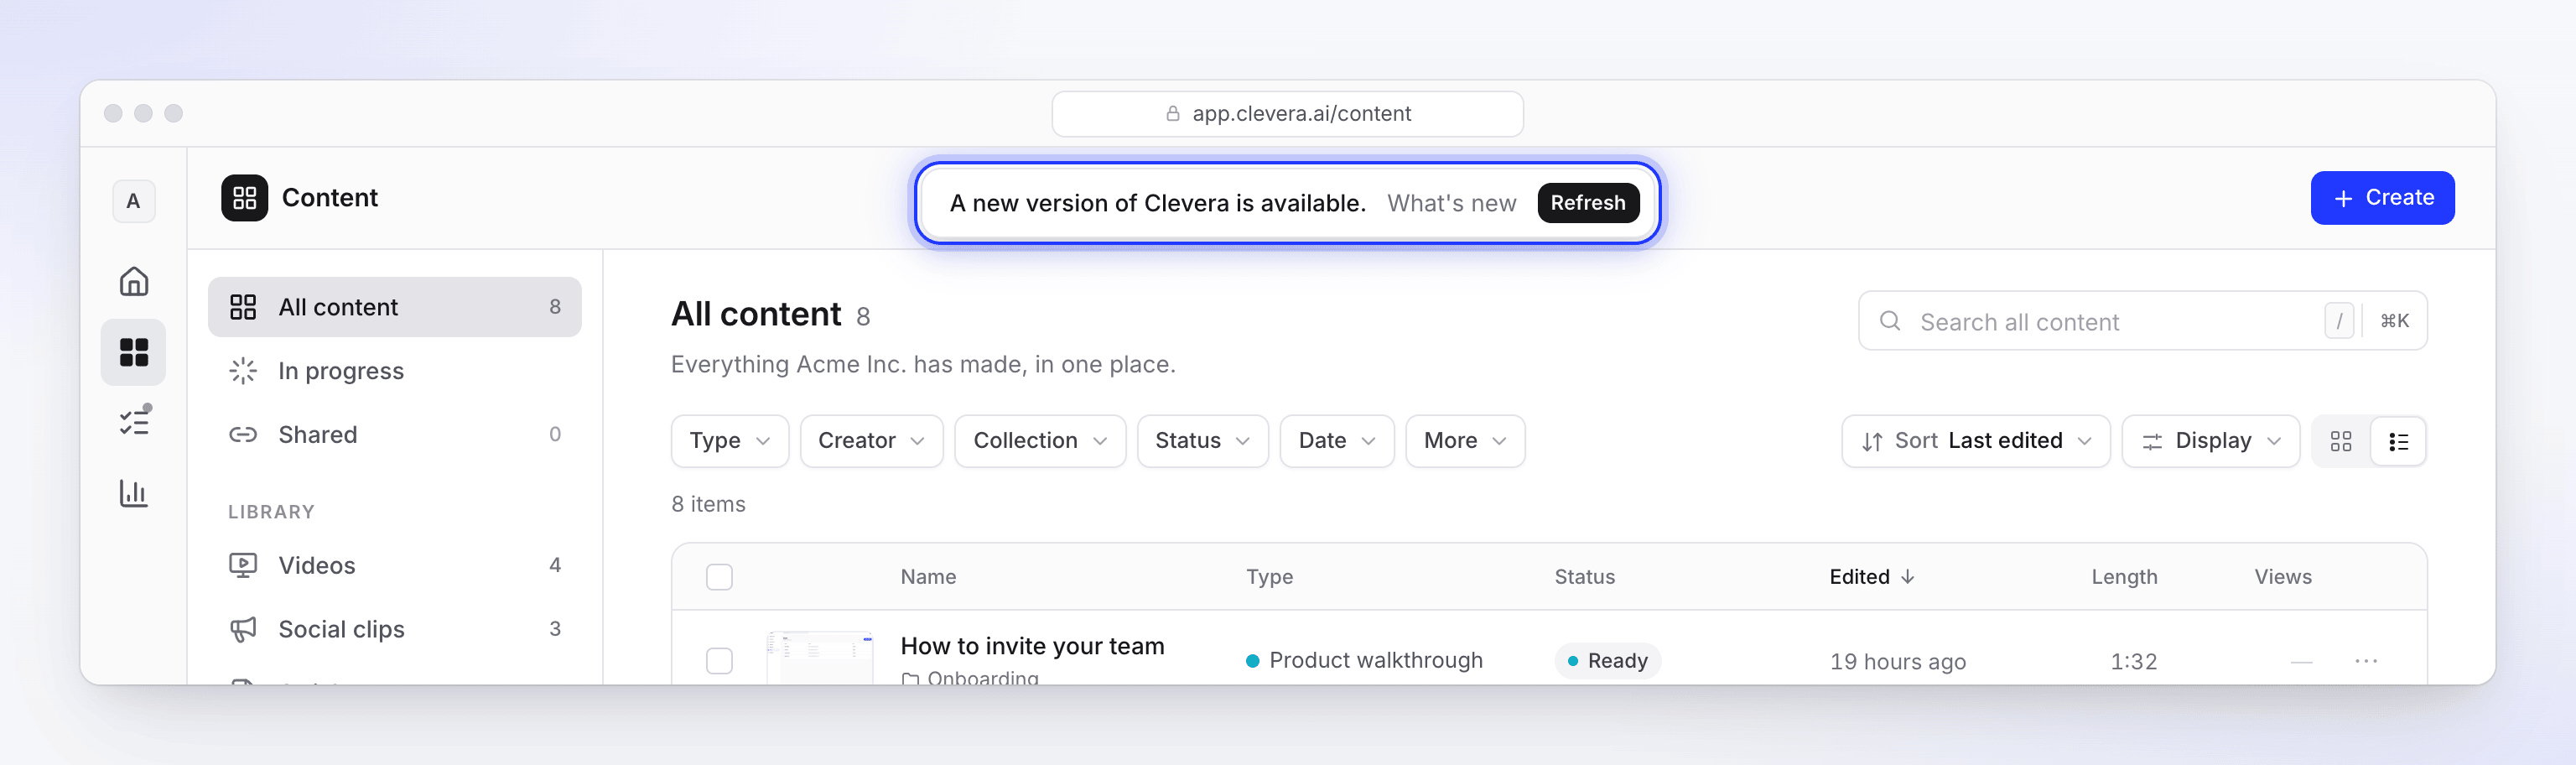The height and width of the screenshot is (765, 2576).
Task: Click the search magnifier icon
Action: (x=1890, y=321)
